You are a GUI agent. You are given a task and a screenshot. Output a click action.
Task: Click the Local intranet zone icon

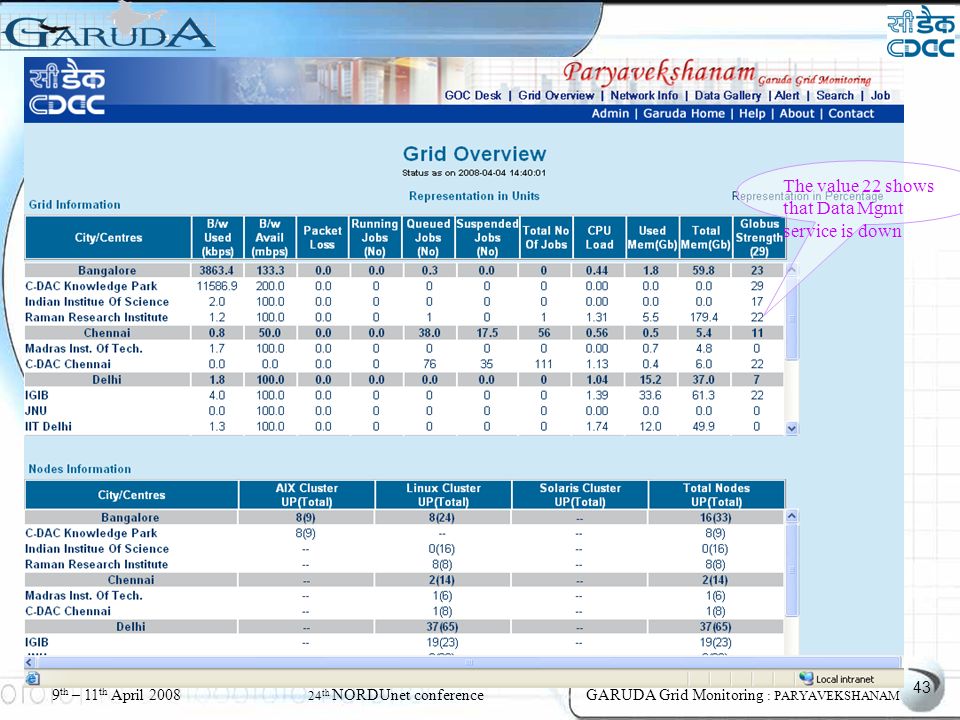pyautogui.click(x=806, y=678)
